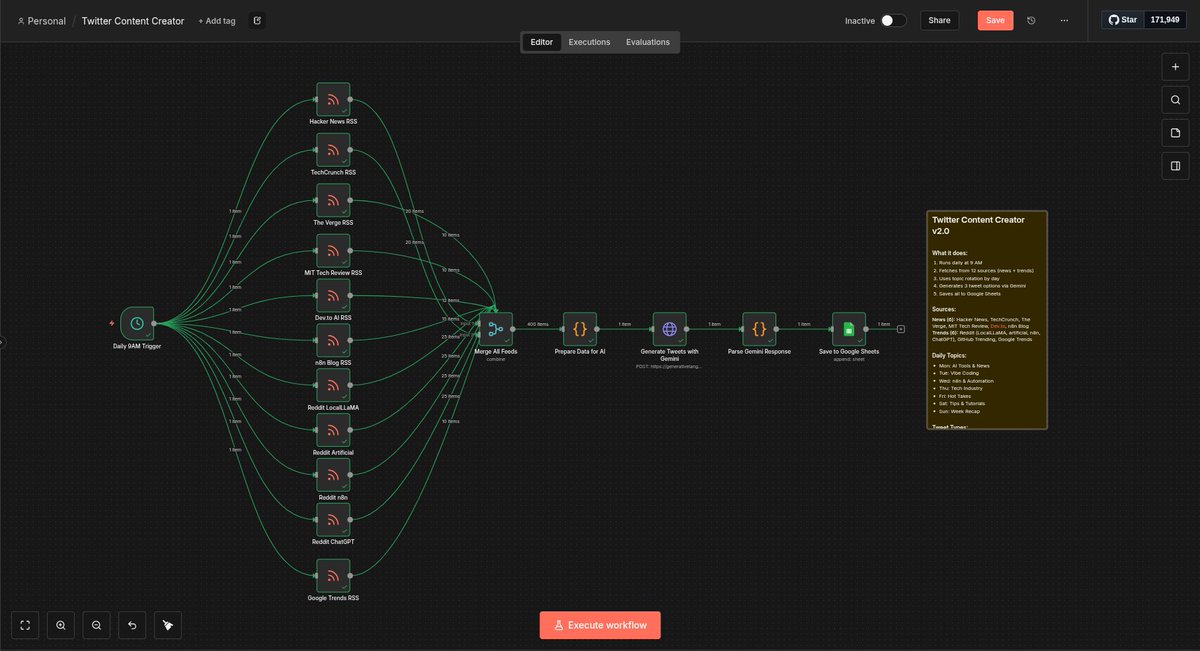Image resolution: width=1200 pixels, height=651 pixels.
Task: Select the Prepare Data for AI node
Action: coord(580,328)
